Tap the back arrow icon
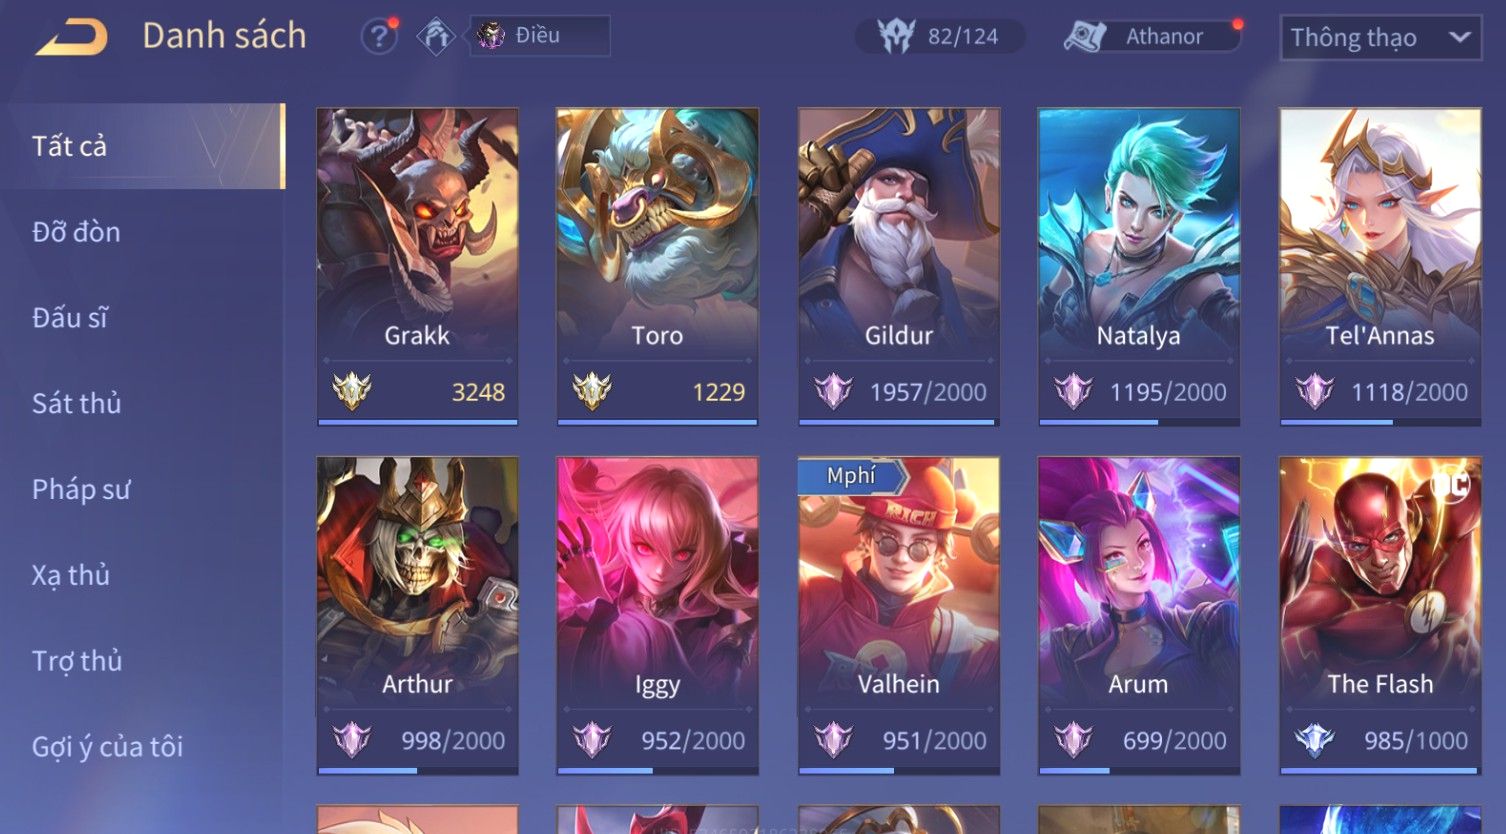Viewport: 1506px width, 834px height. (71, 37)
